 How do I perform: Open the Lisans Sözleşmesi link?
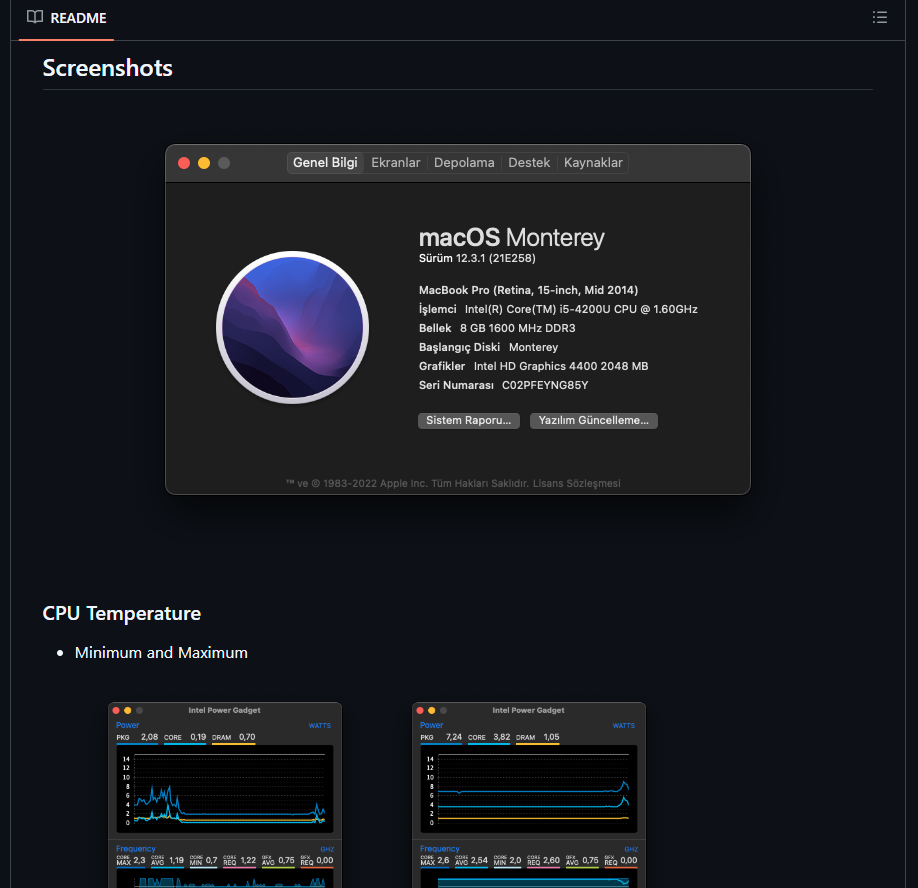pos(579,483)
